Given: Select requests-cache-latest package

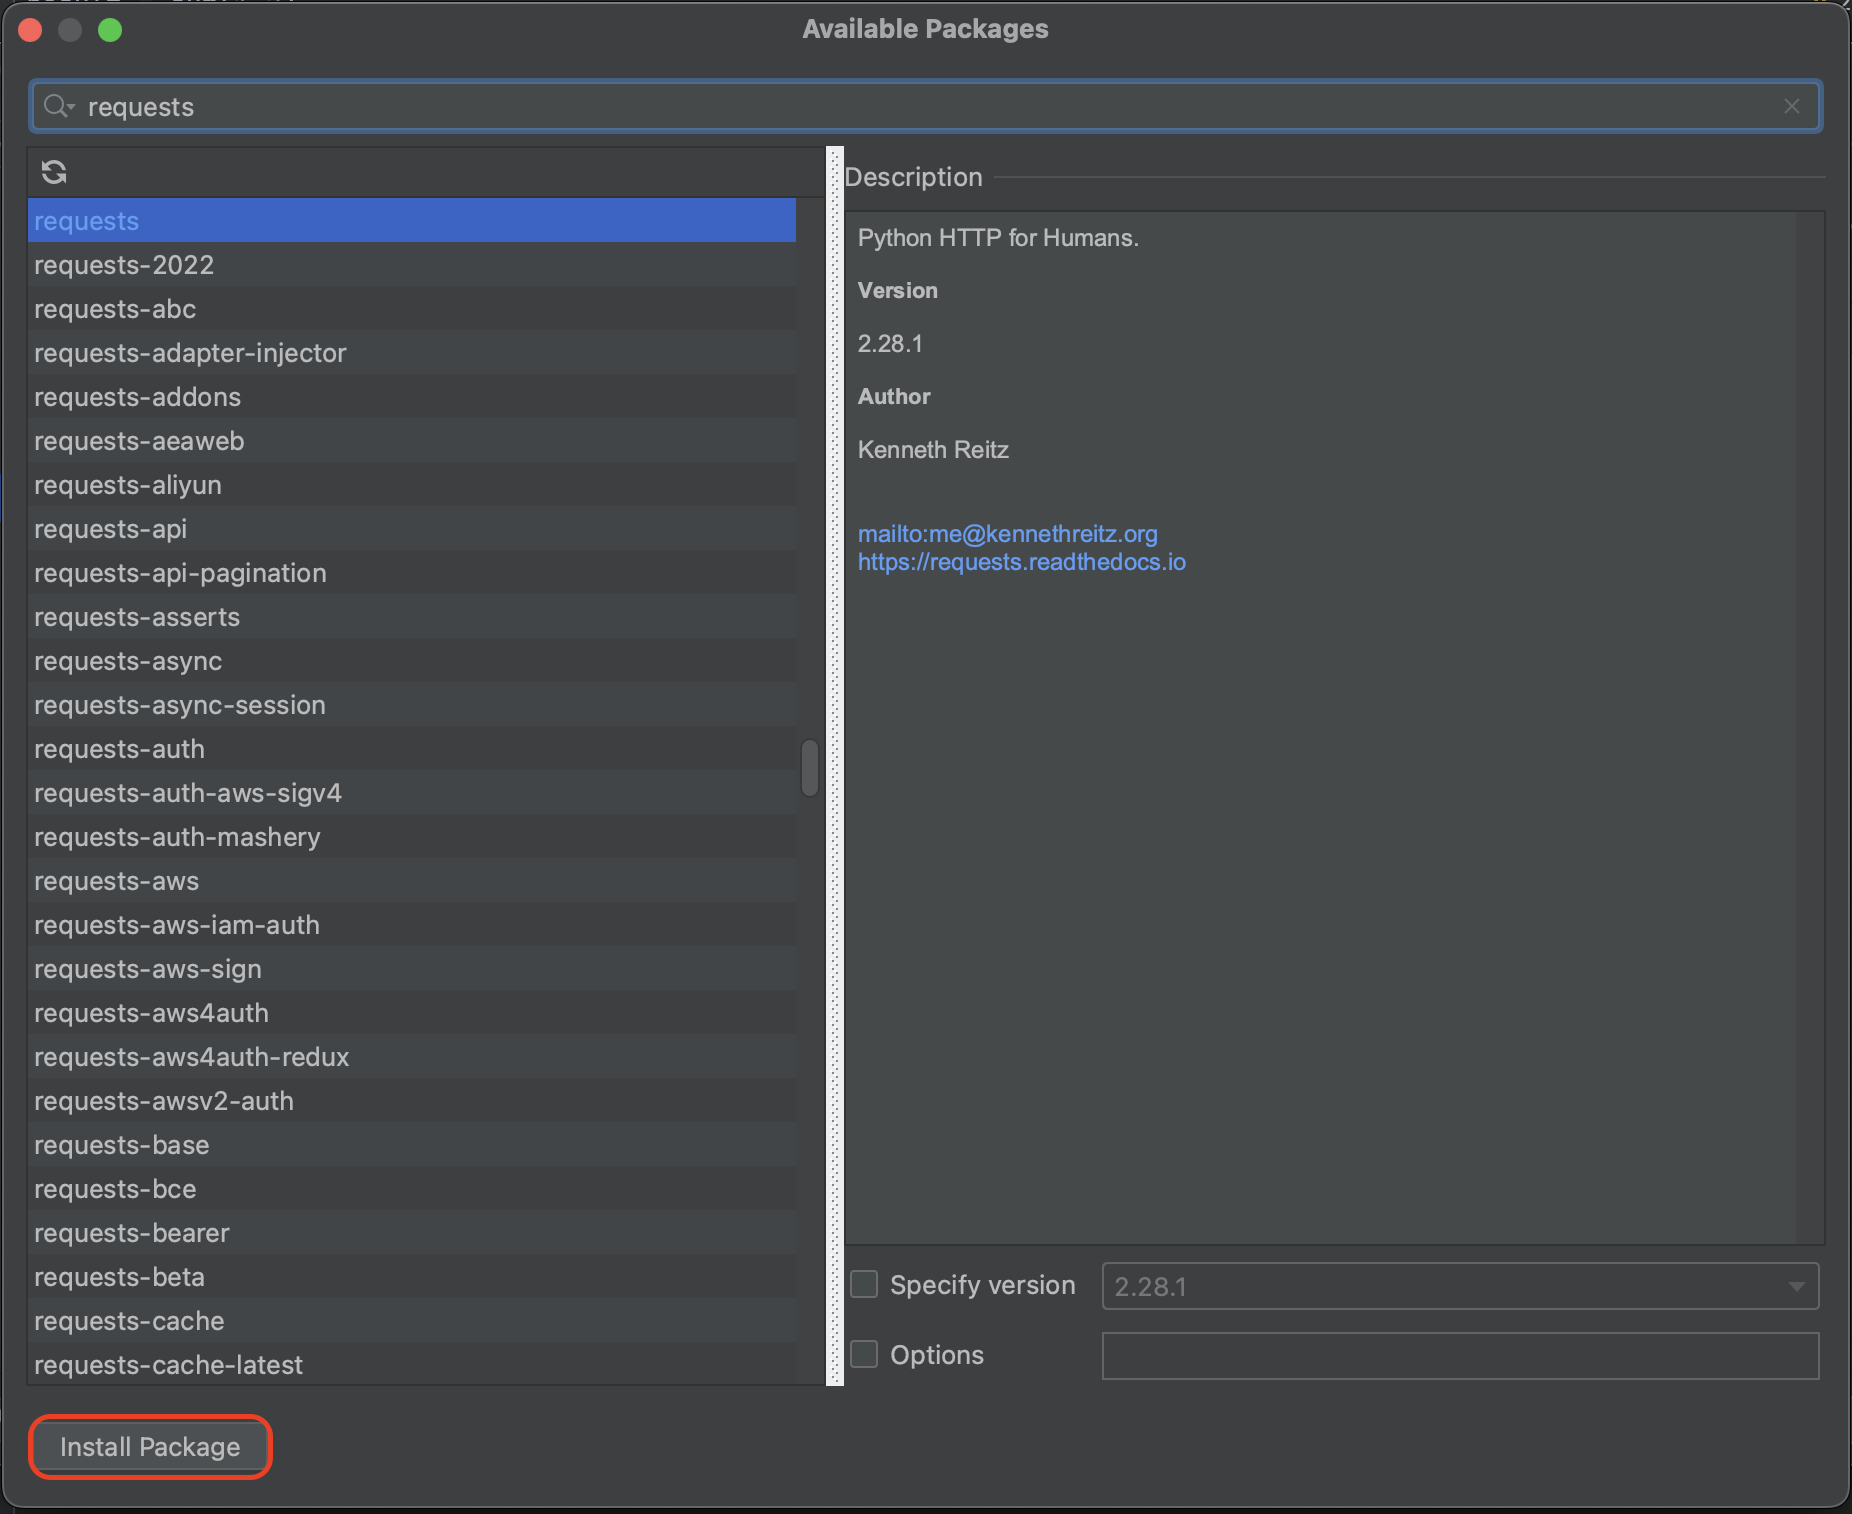Looking at the screenshot, I should tap(412, 1364).
